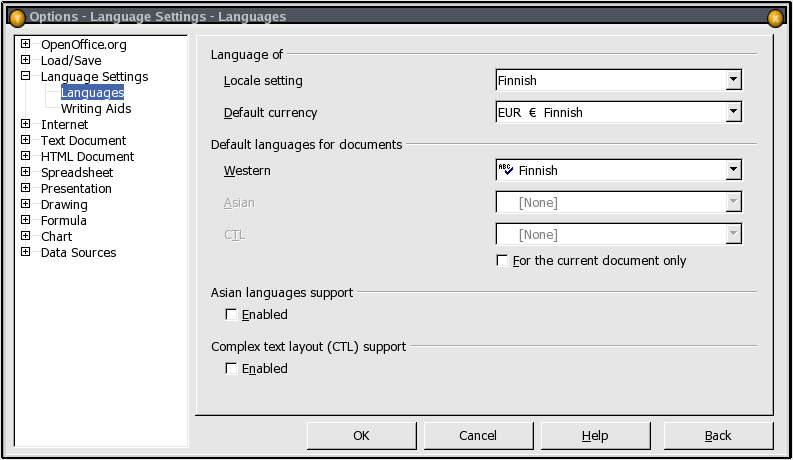Select Spreadsheet category label
This screenshot has height=460, width=793.
77,173
